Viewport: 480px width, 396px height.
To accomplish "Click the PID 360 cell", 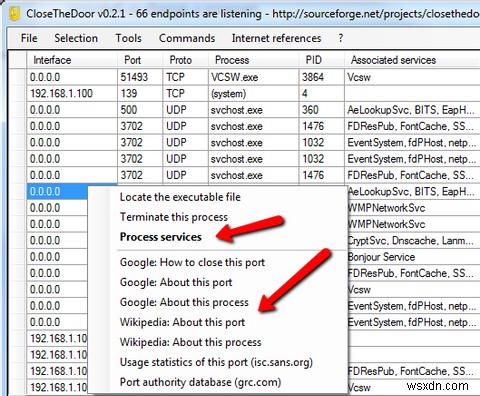I will click(x=322, y=110).
